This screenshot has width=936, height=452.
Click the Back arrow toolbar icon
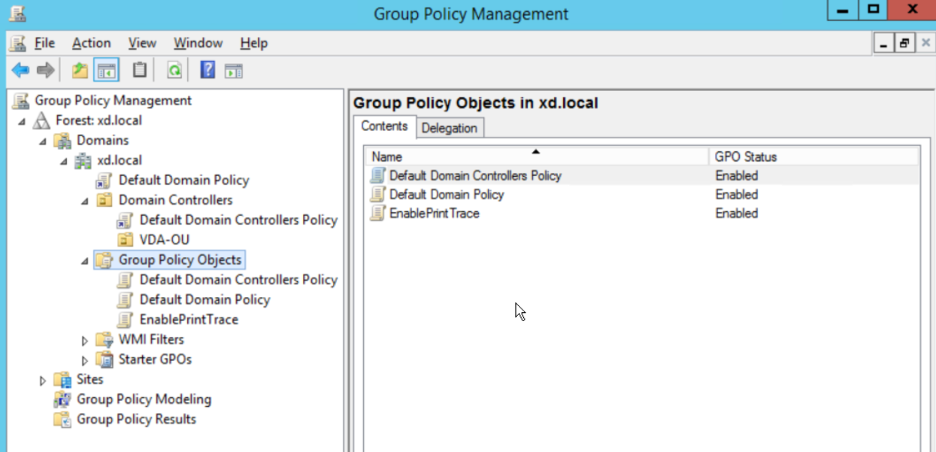[x=20, y=70]
